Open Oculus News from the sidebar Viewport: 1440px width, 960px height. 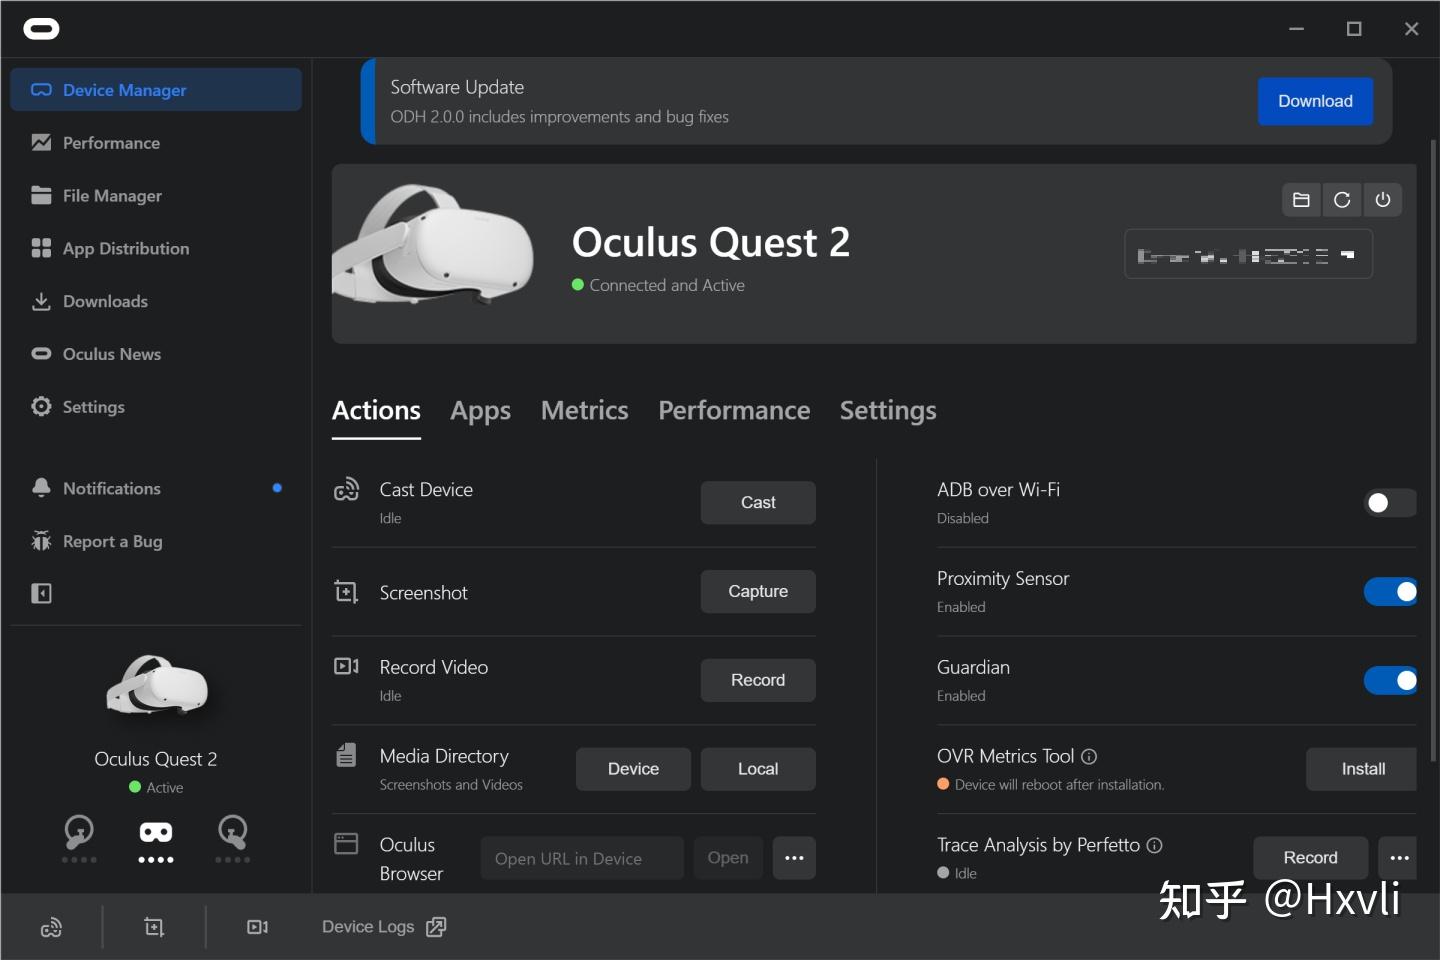[41, 354]
